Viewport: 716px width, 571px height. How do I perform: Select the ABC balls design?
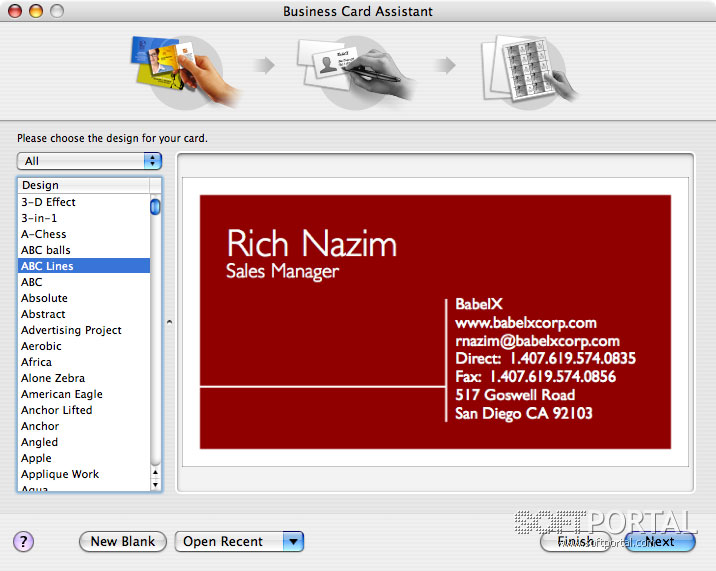click(x=84, y=250)
